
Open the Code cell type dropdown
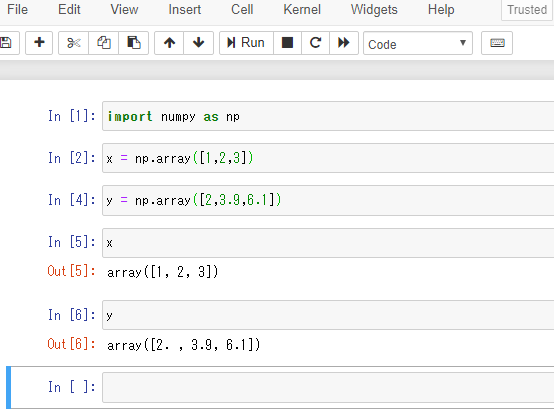click(x=418, y=43)
